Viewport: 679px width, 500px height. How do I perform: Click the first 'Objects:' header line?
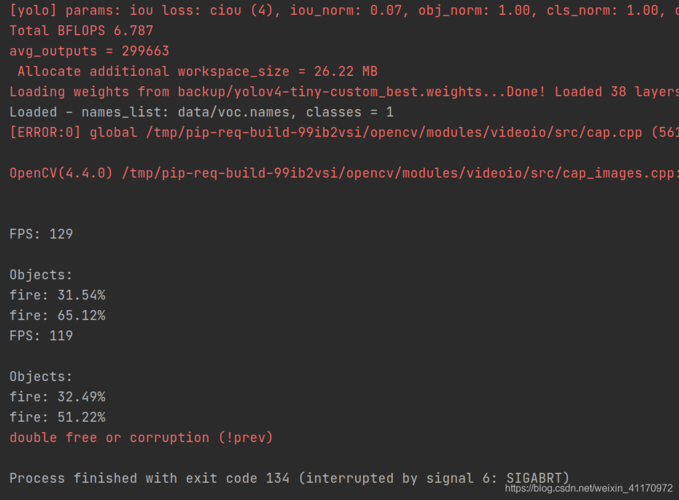(x=41, y=274)
